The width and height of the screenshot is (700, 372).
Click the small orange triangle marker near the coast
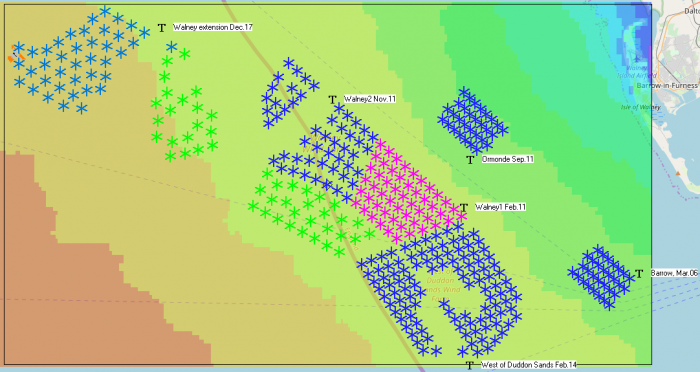(678, 173)
